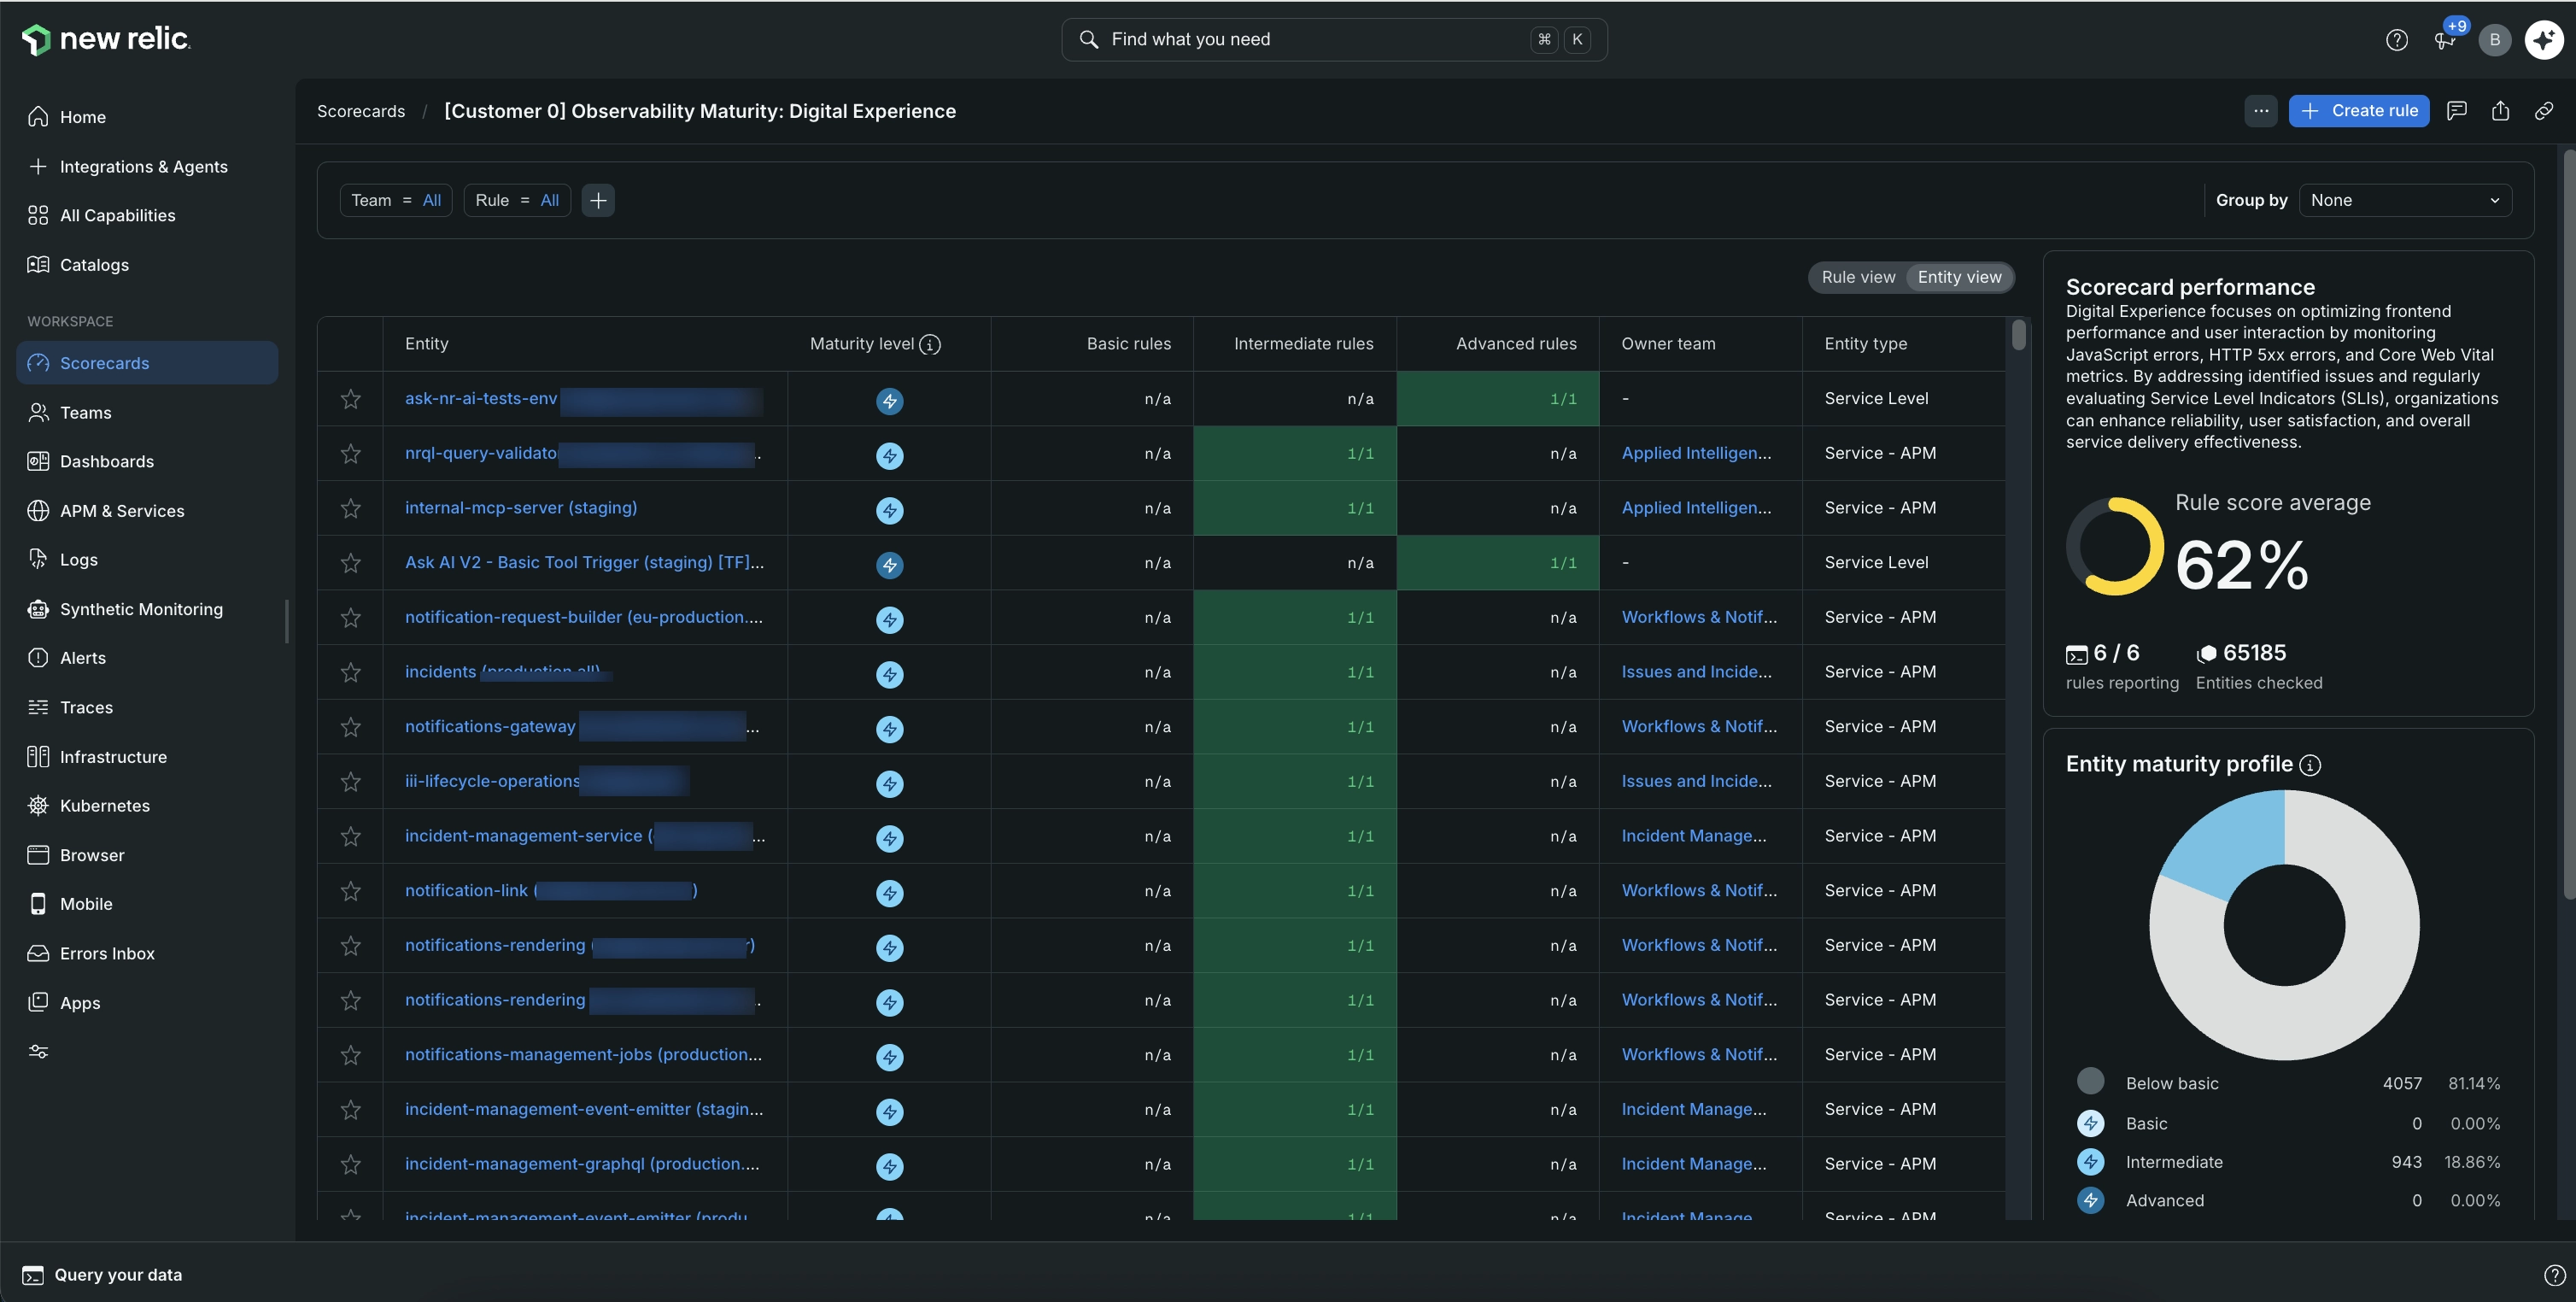Favorite the ask-nr-ai-tests-env entity star
Viewport: 2576px width, 1302px height.
pyautogui.click(x=350, y=399)
